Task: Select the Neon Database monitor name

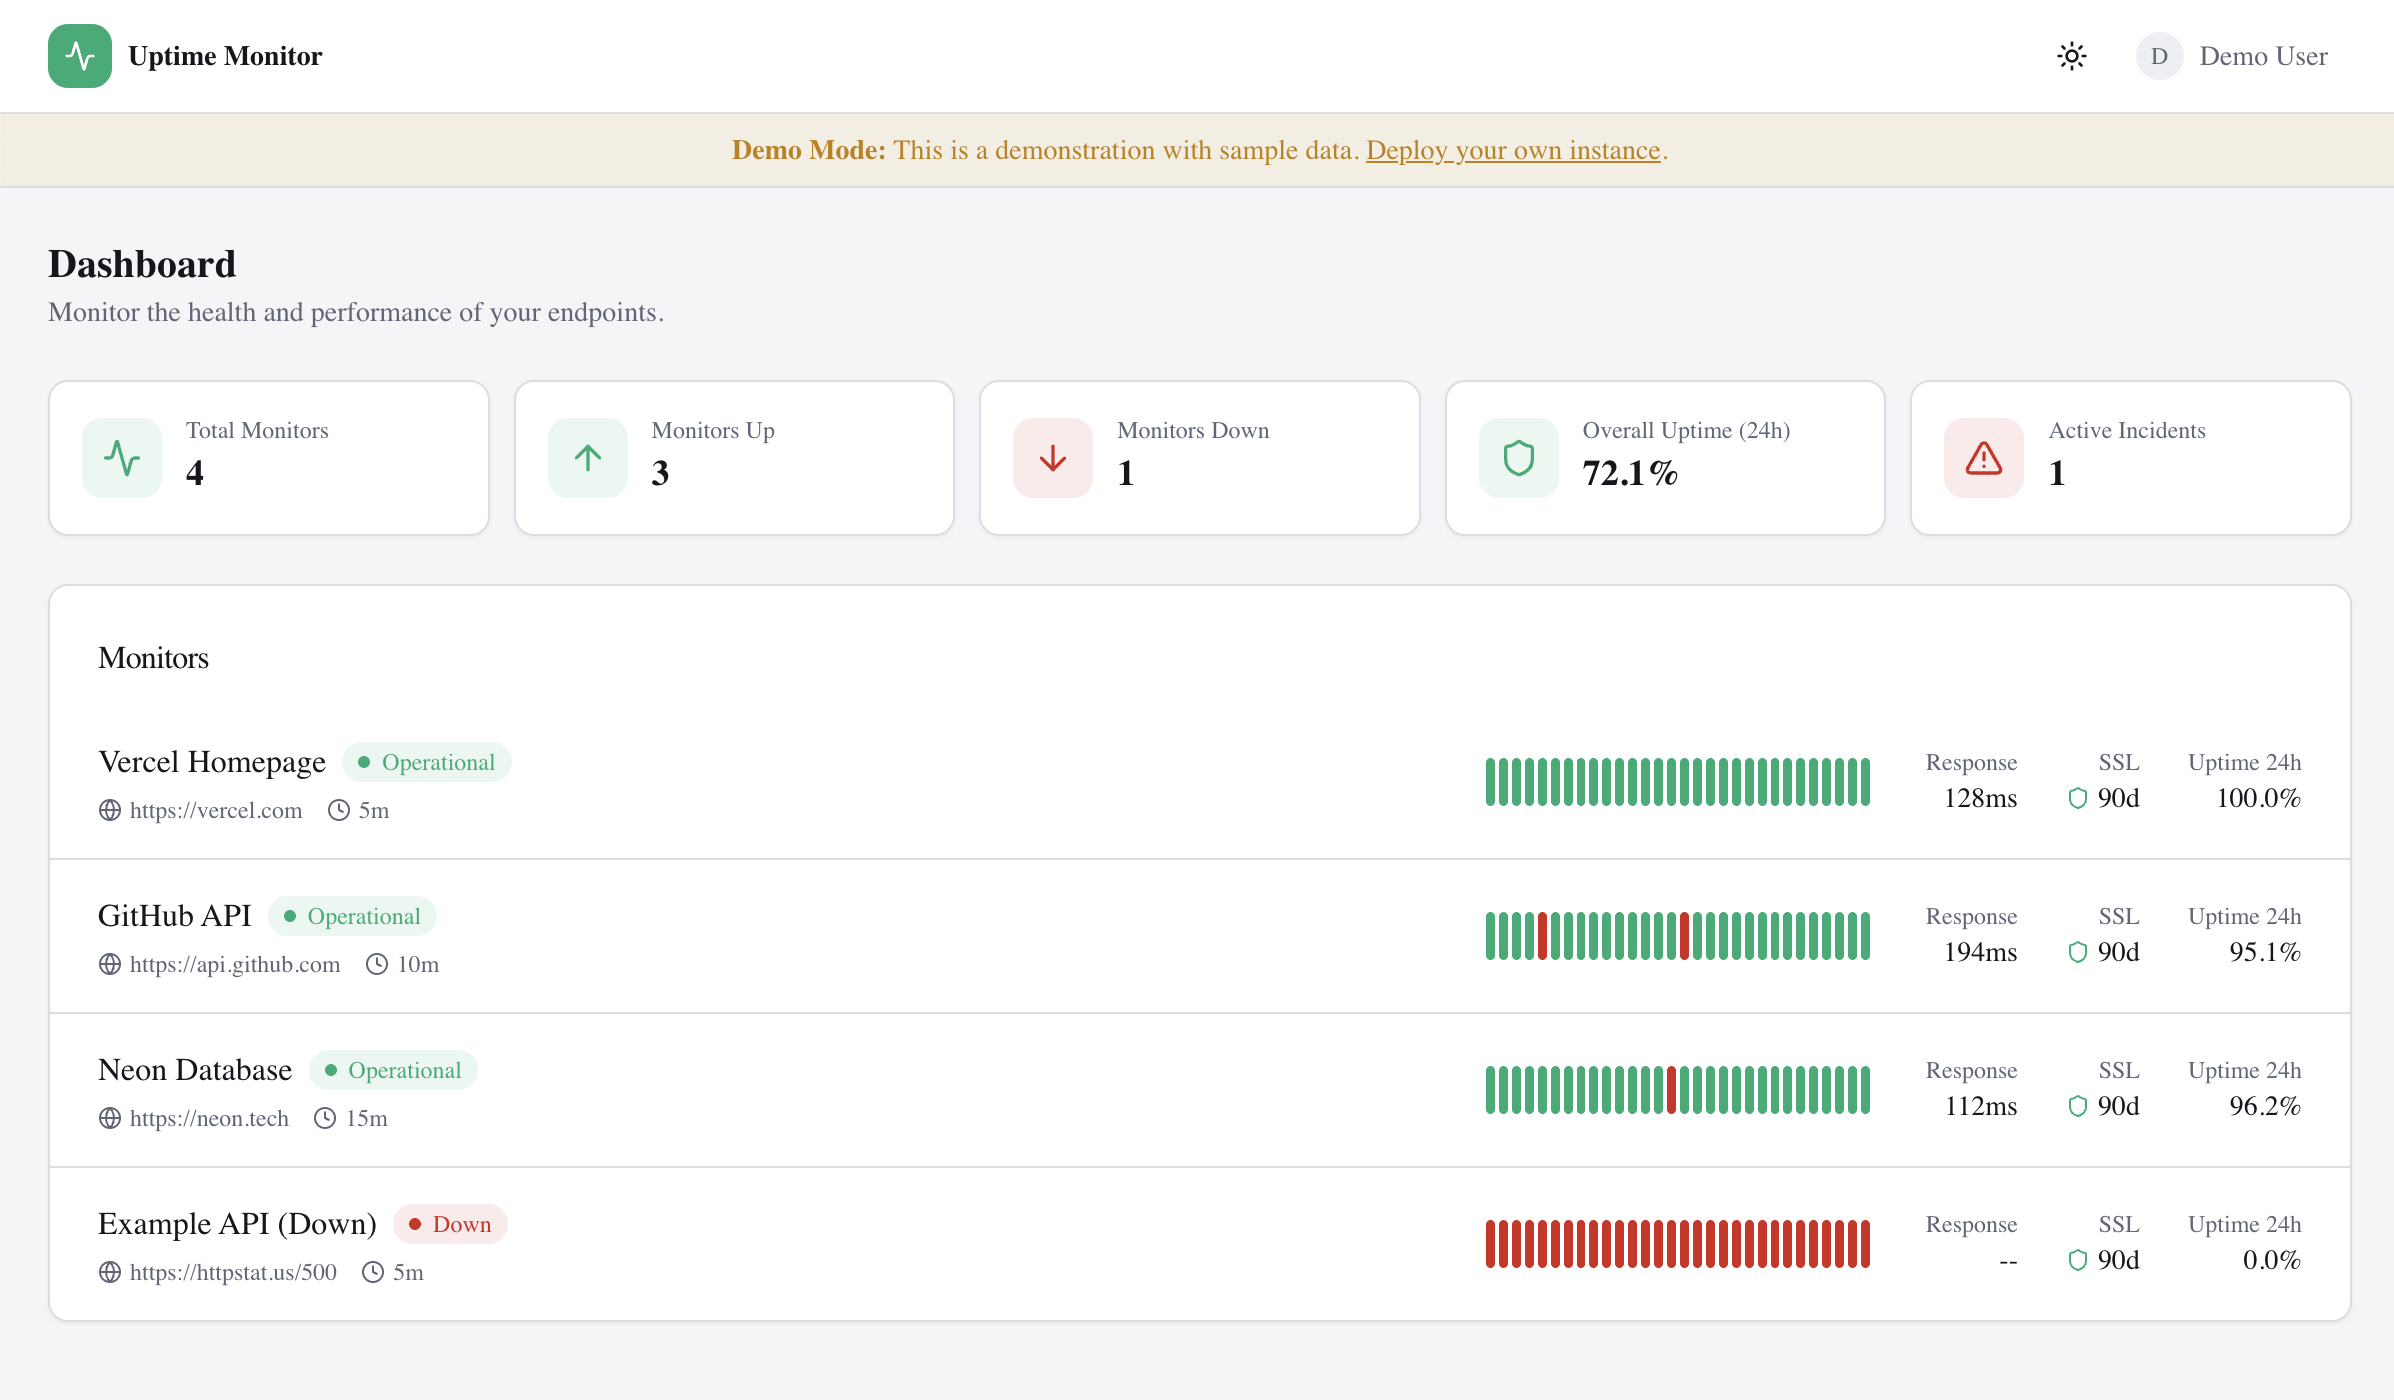Action: [x=195, y=1070]
